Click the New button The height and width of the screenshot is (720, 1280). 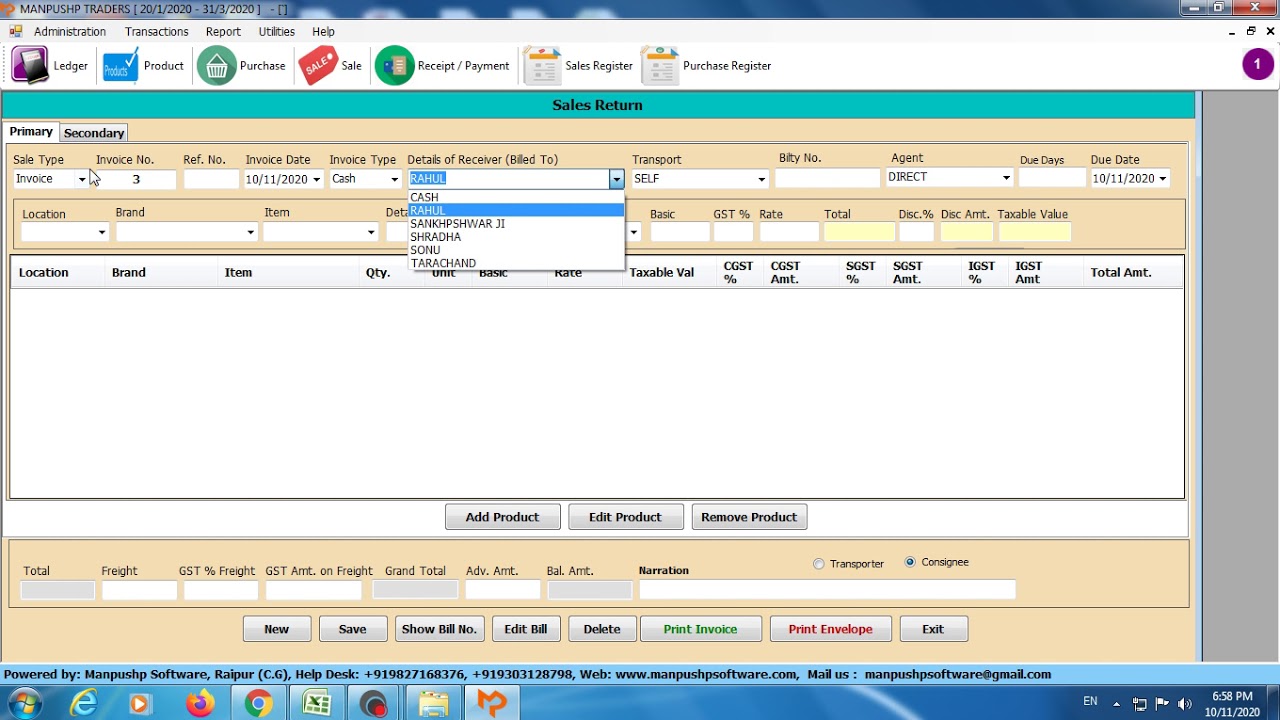click(x=277, y=629)
